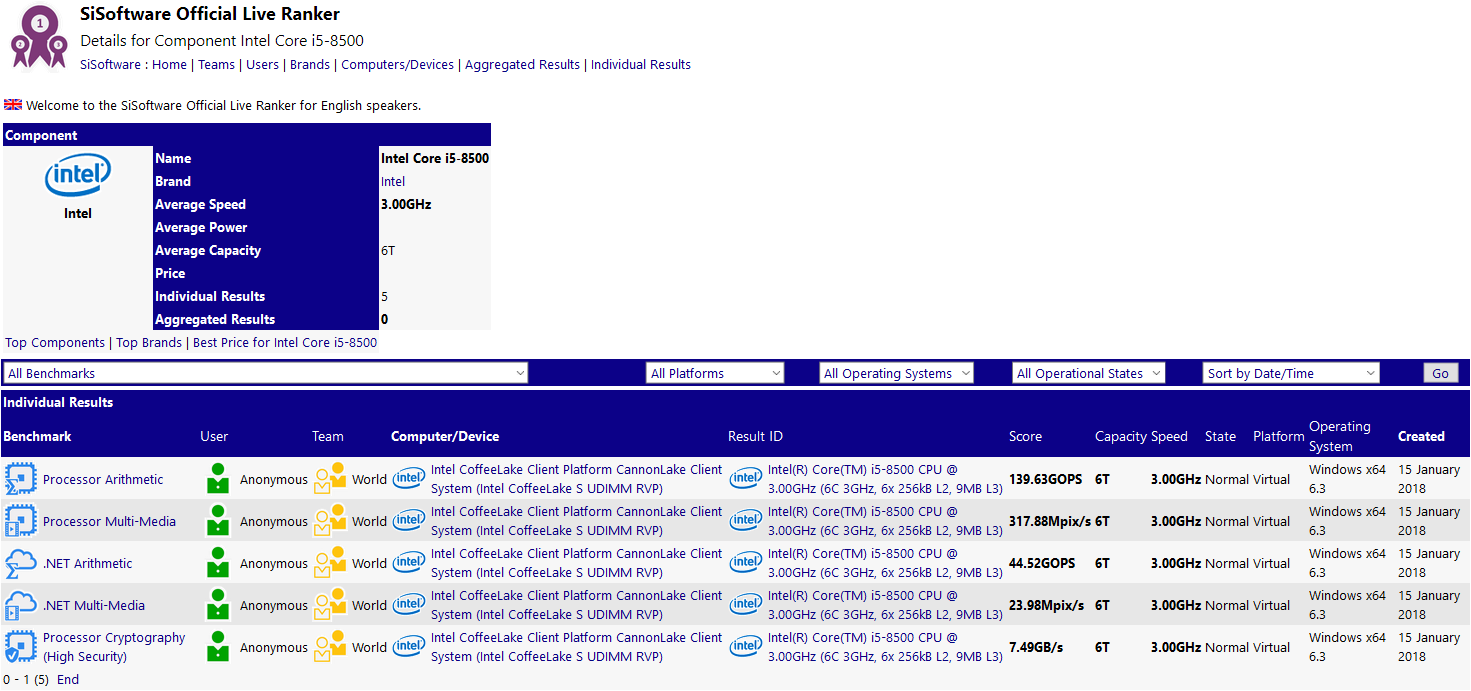Click yellow team icon in .NET Arithmetic row
1471x691 pixels.
click(330, 563)
